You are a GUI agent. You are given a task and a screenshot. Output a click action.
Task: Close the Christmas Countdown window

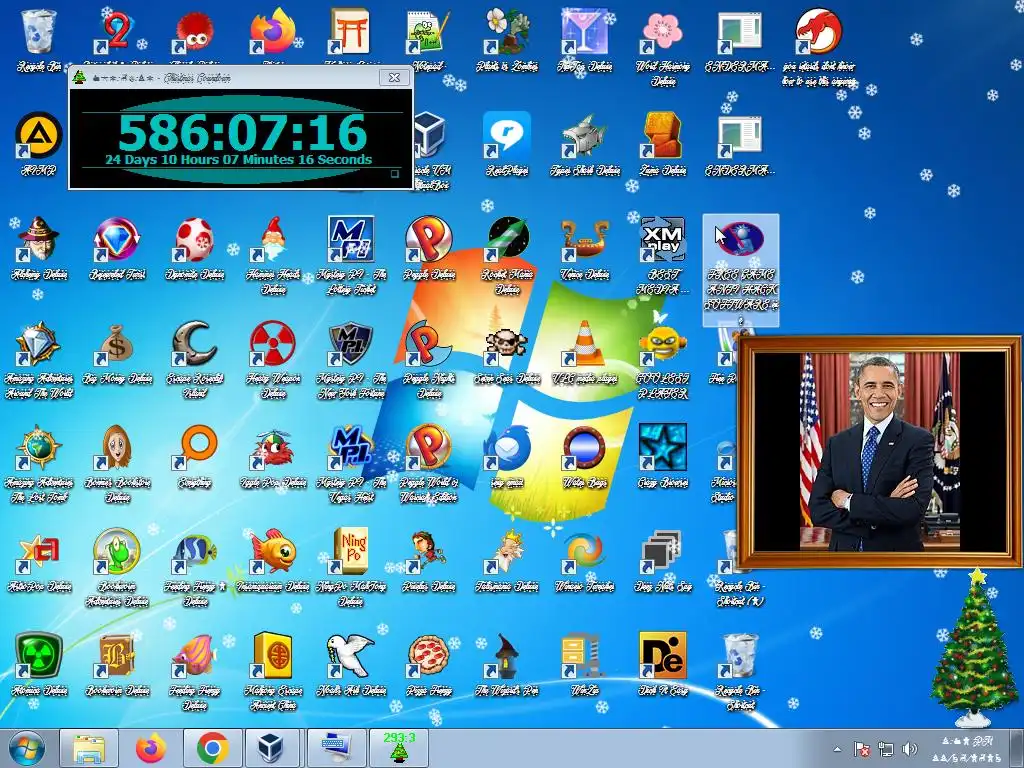pyautogui.click(x=394, y=77)
